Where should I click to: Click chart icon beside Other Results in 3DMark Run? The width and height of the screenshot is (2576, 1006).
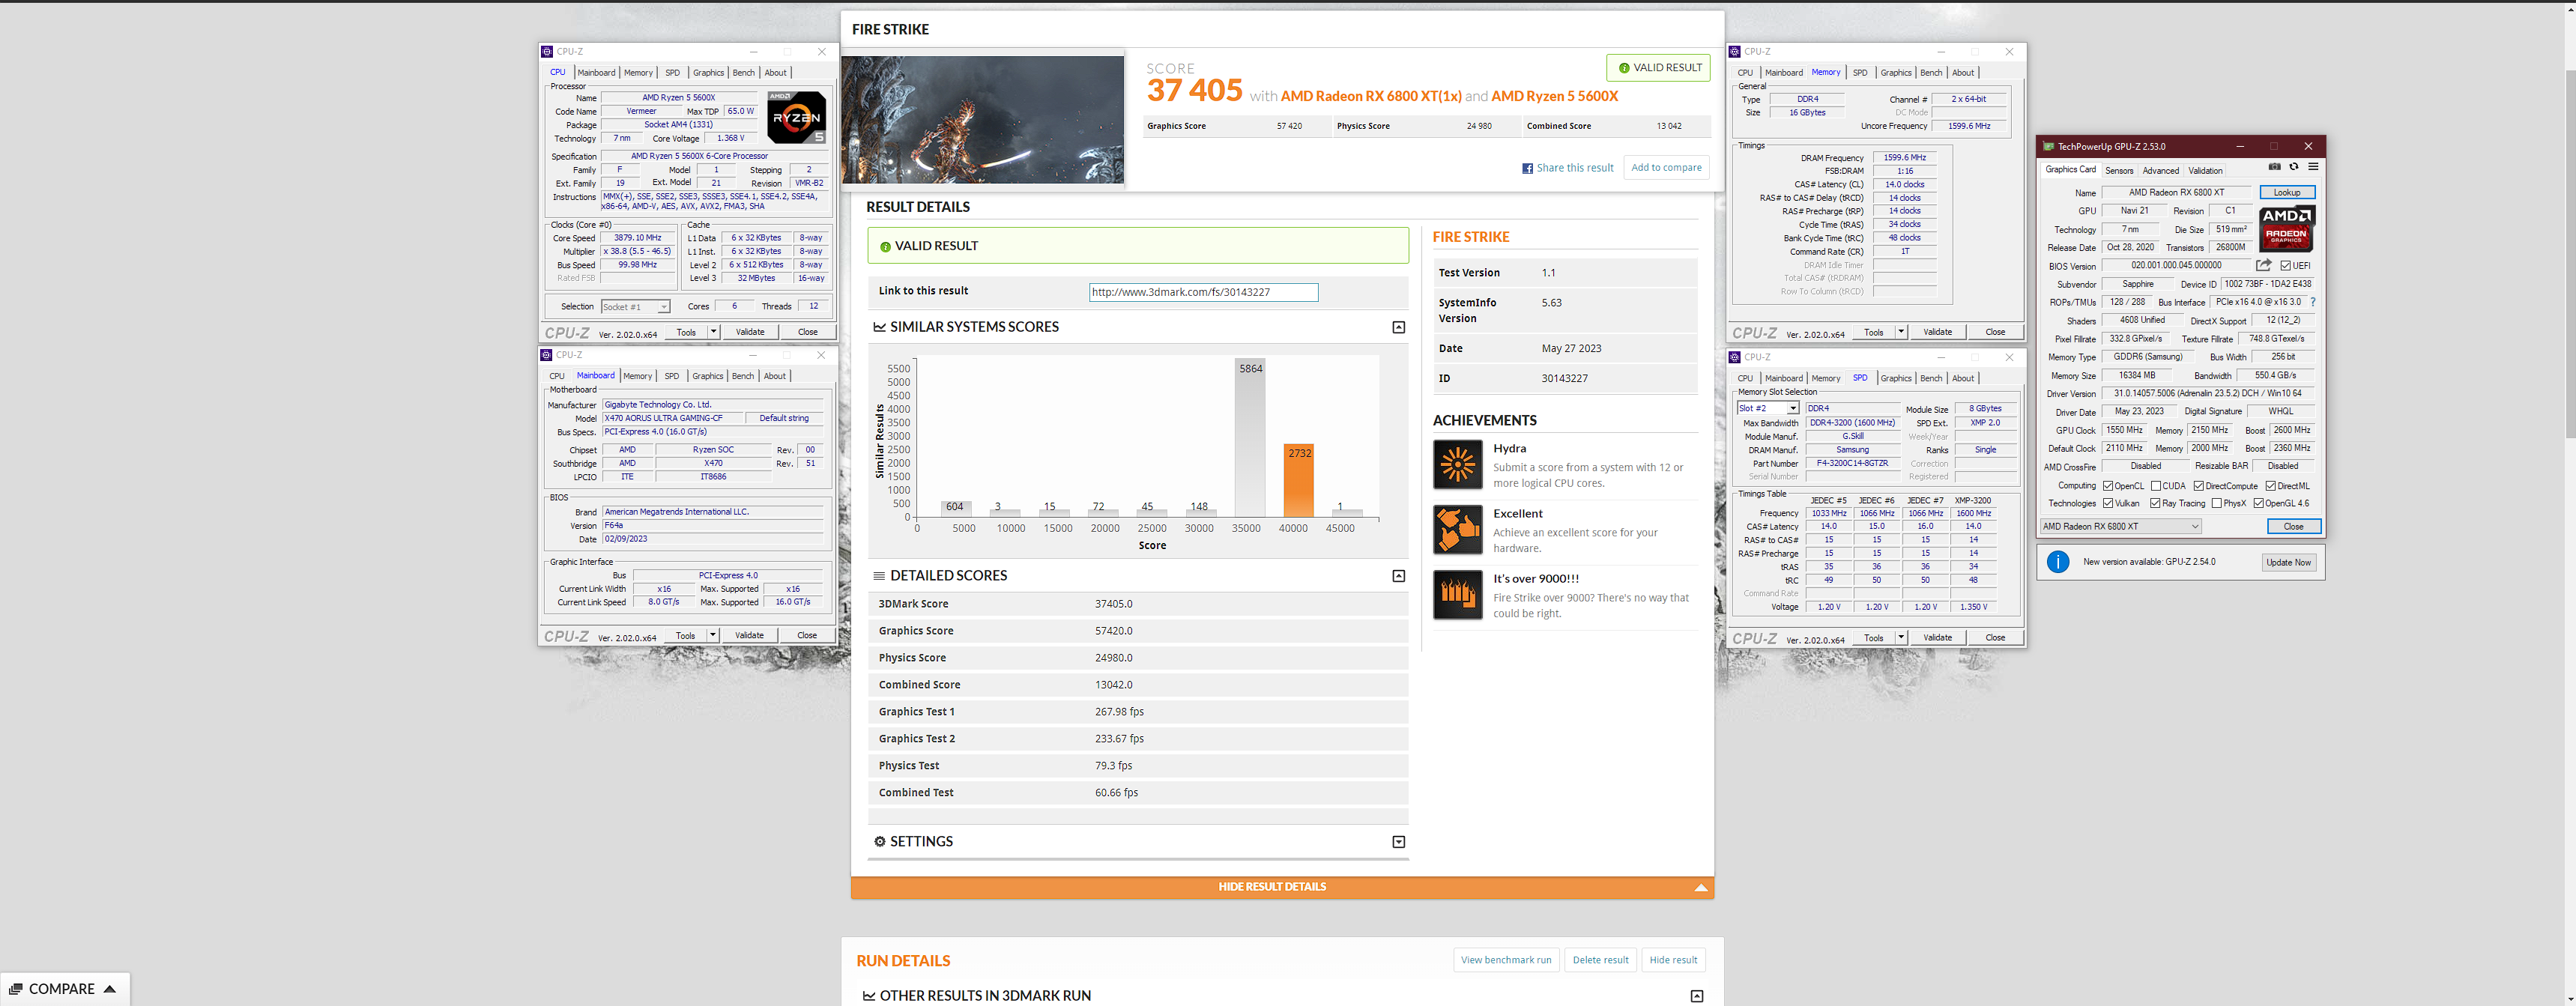[x=869, y=996]
